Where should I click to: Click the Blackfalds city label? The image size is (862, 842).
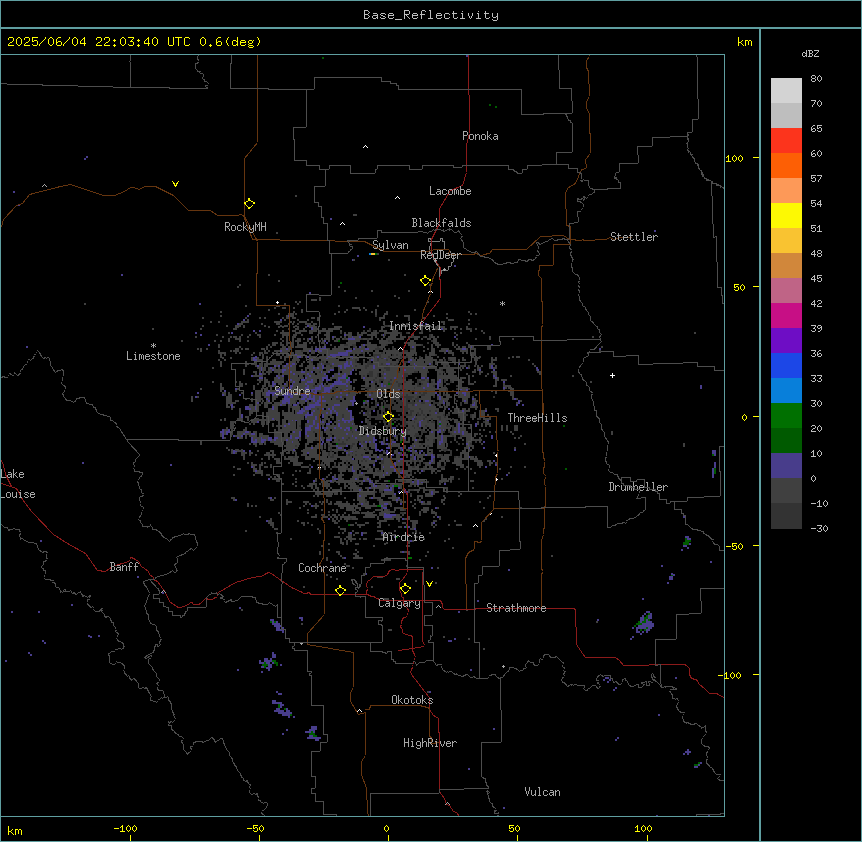(x=441, y=223)
